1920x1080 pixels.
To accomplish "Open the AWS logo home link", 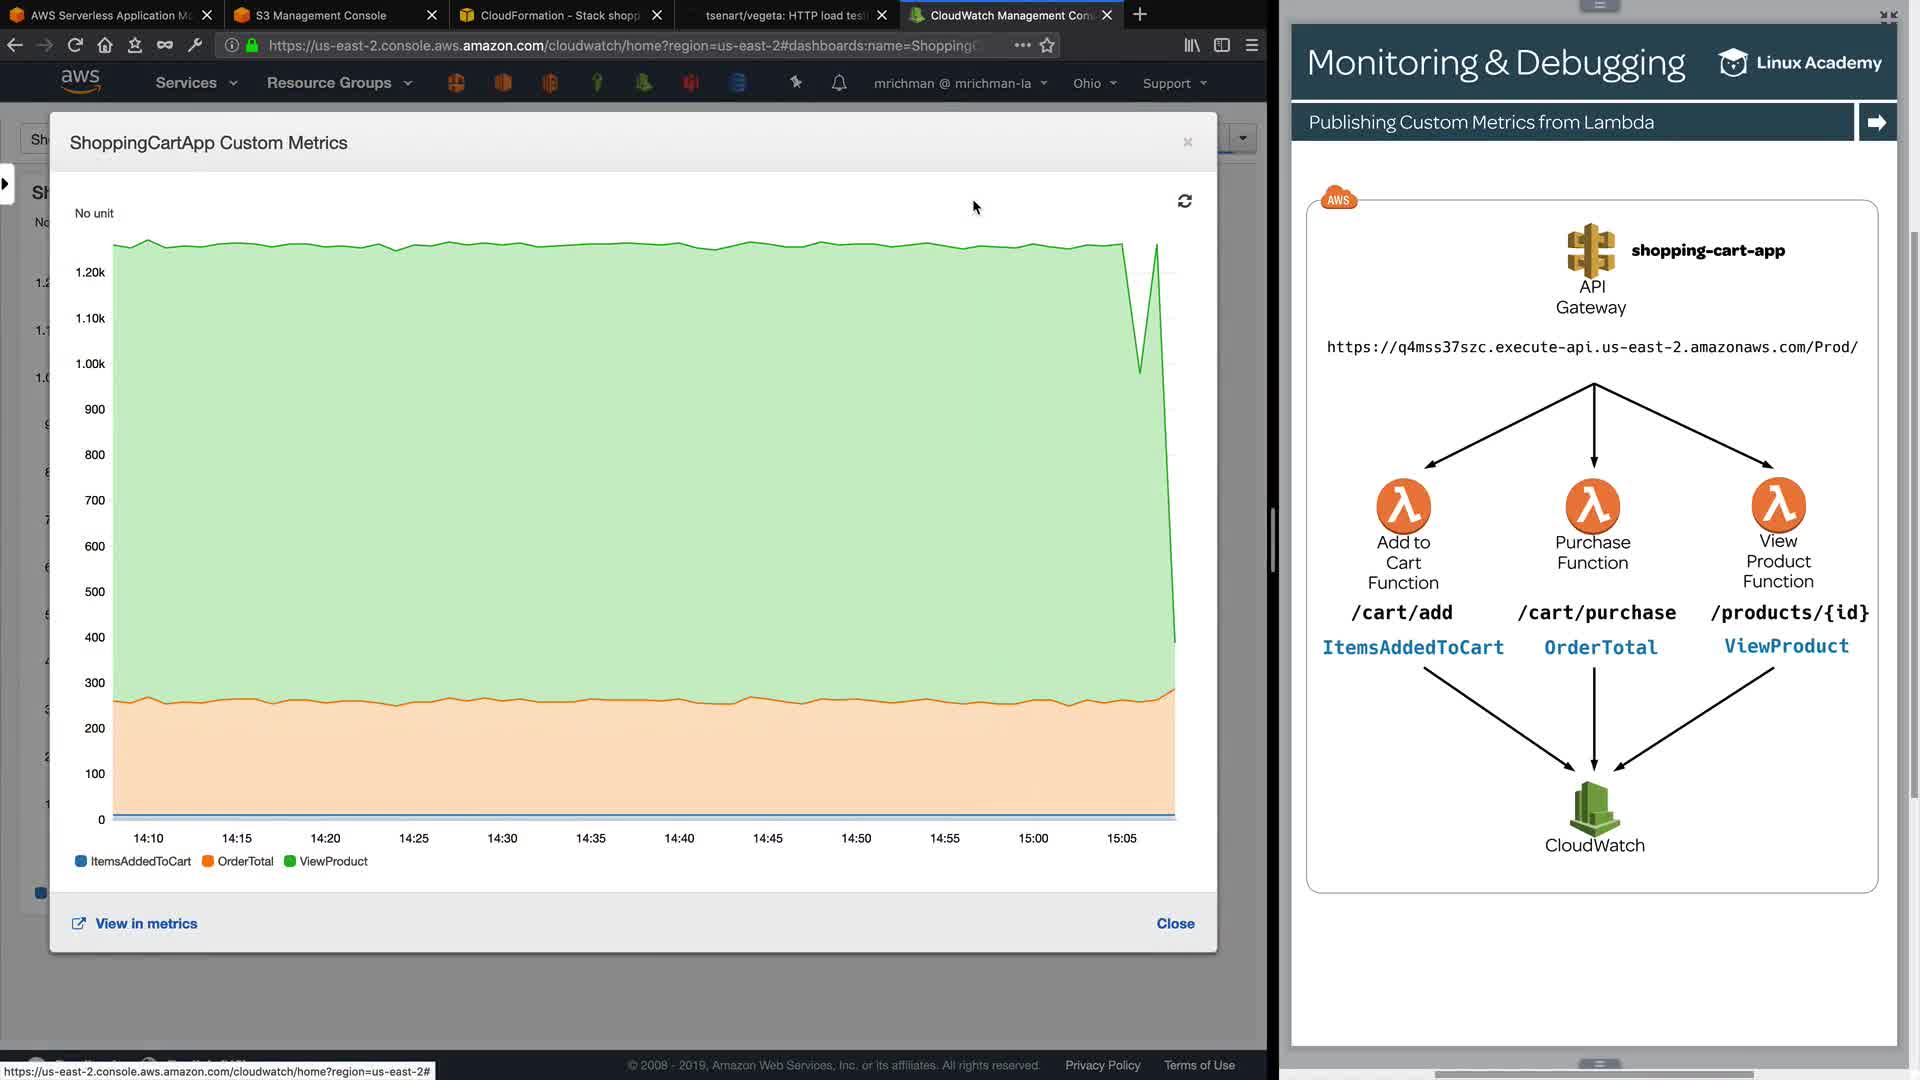I will (x=80, y=81).
